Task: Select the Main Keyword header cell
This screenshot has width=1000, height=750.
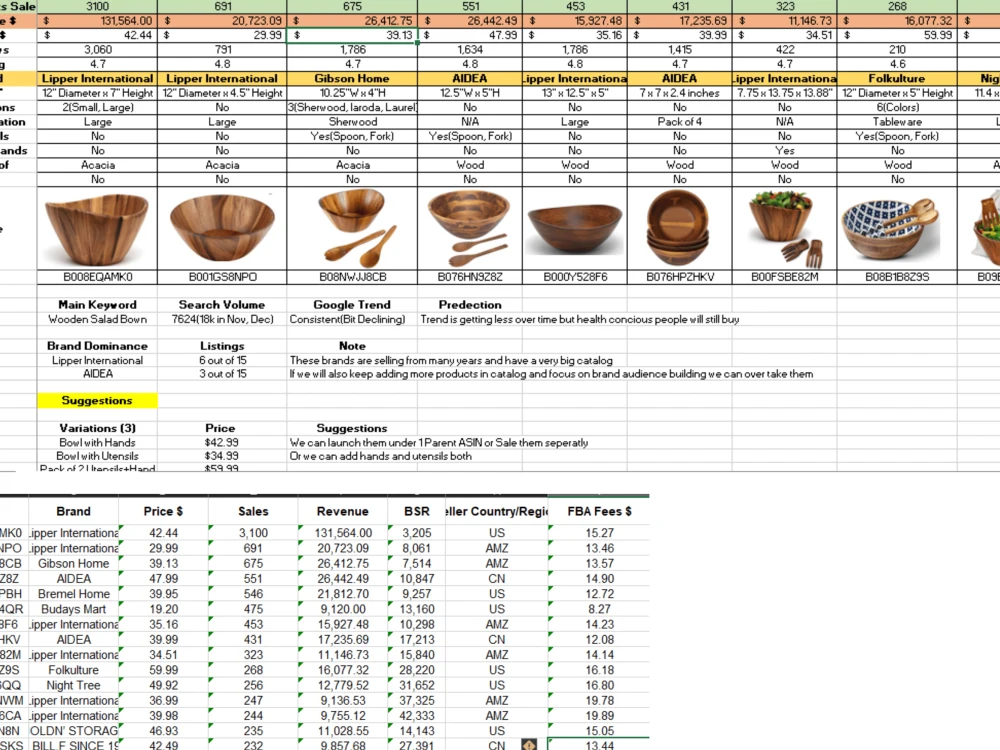Action: click(x=97, y=305)
